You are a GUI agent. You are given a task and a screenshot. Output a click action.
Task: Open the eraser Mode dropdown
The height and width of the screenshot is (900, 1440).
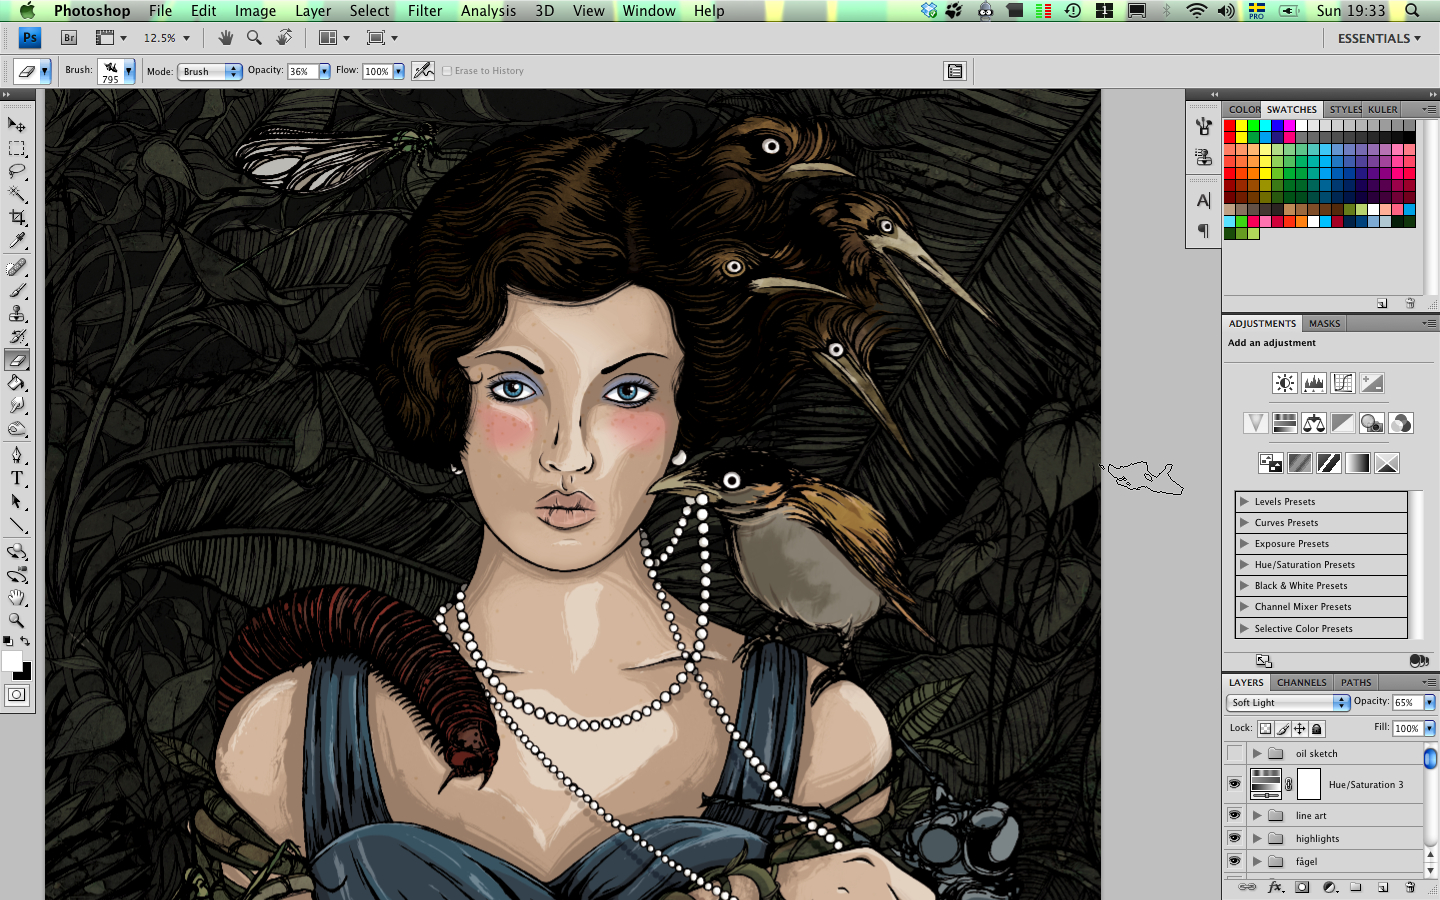(210, 71)
